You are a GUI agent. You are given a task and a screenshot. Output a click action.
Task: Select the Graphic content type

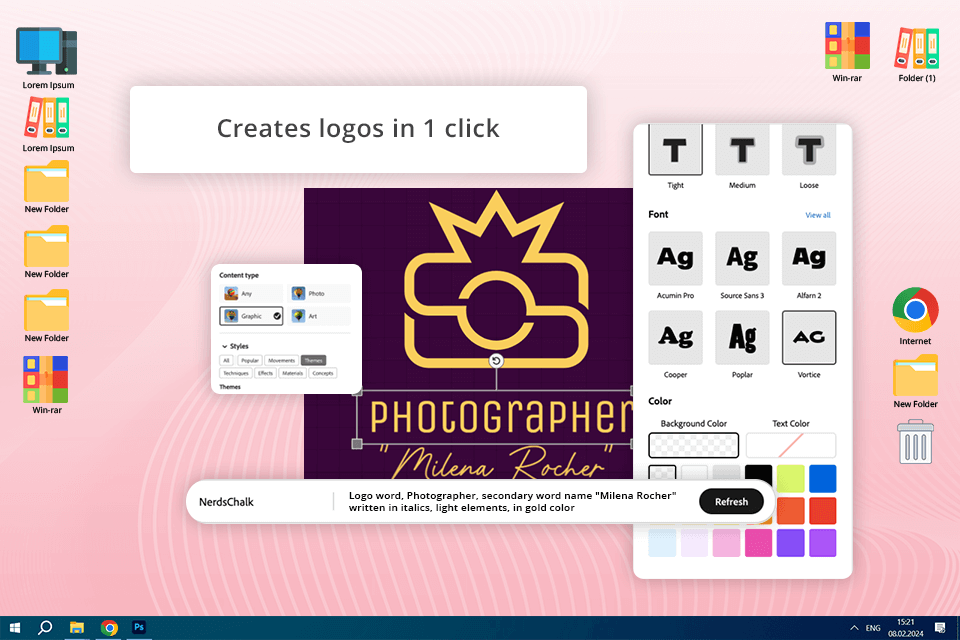[252, 316]
